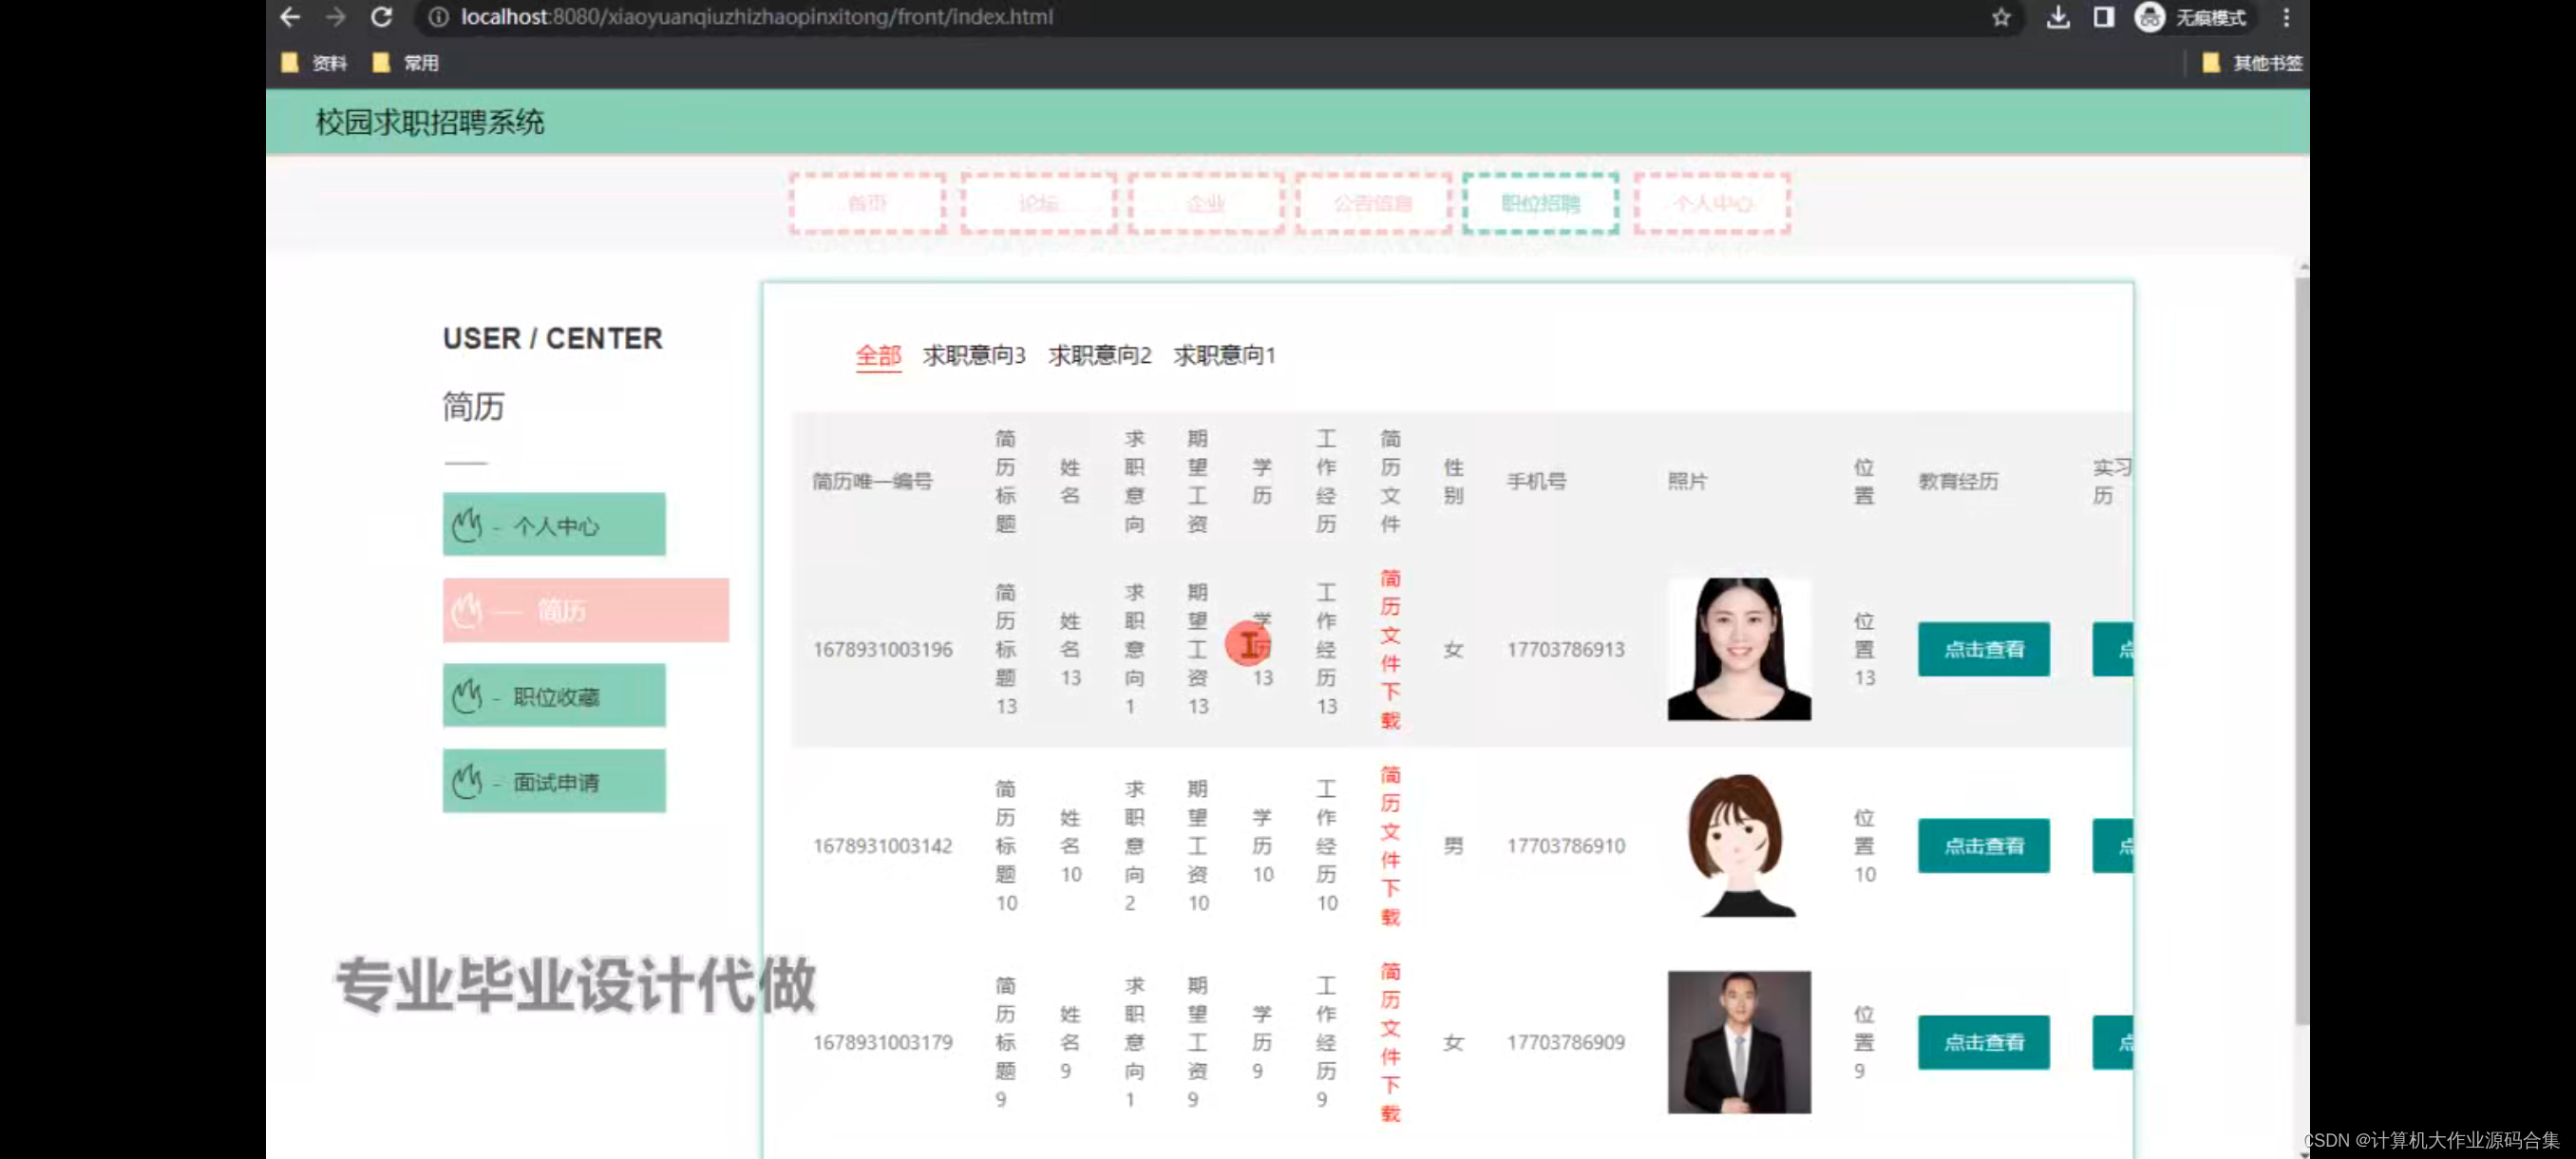Viewport: 2576px width, 1159px height.
Task: Open 面试申请 in the sidebar
Action: point(554,781)
